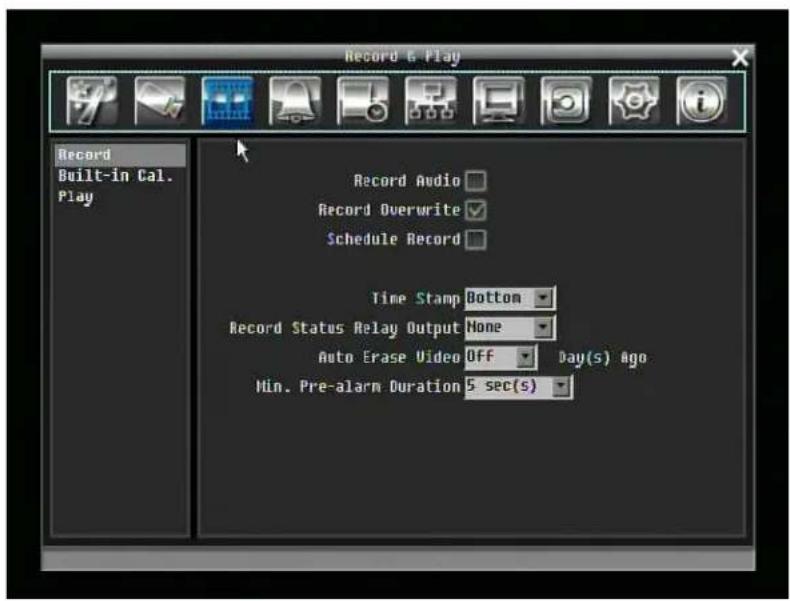
Task: Open the camera-with-clock settings icon
Action: pyautogui.click(x=363, y=101)
